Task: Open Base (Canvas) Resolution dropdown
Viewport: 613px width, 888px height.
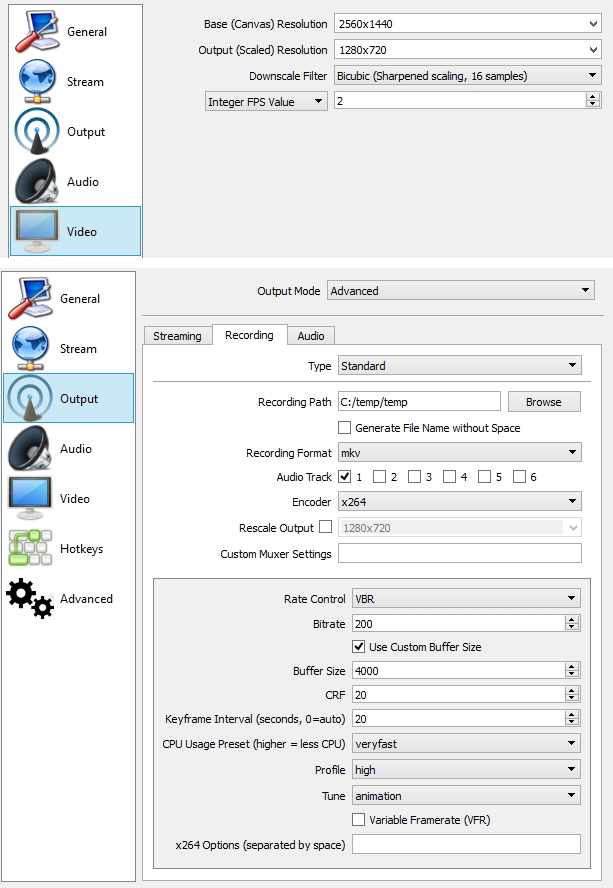Action: 467,24
